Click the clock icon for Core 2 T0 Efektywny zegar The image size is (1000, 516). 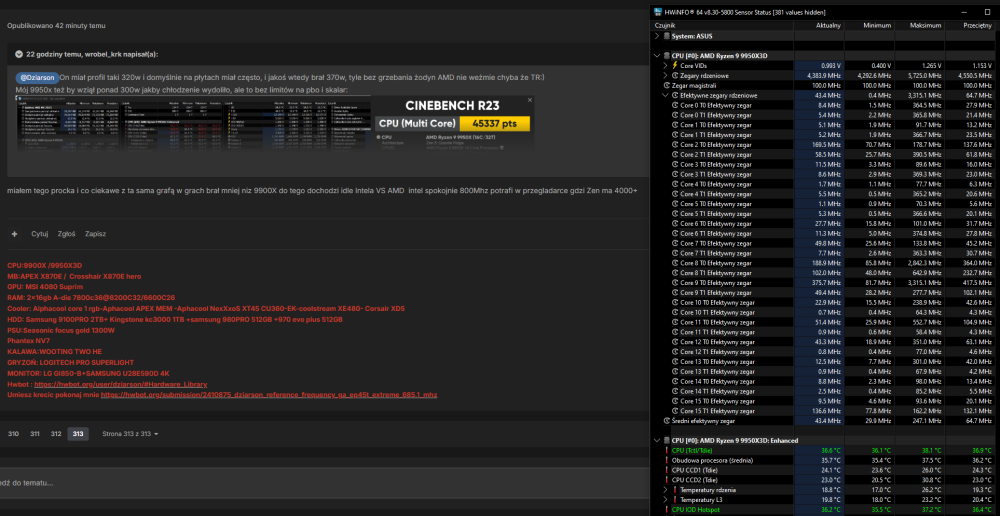pyautogui.click(x=675, y=145)
